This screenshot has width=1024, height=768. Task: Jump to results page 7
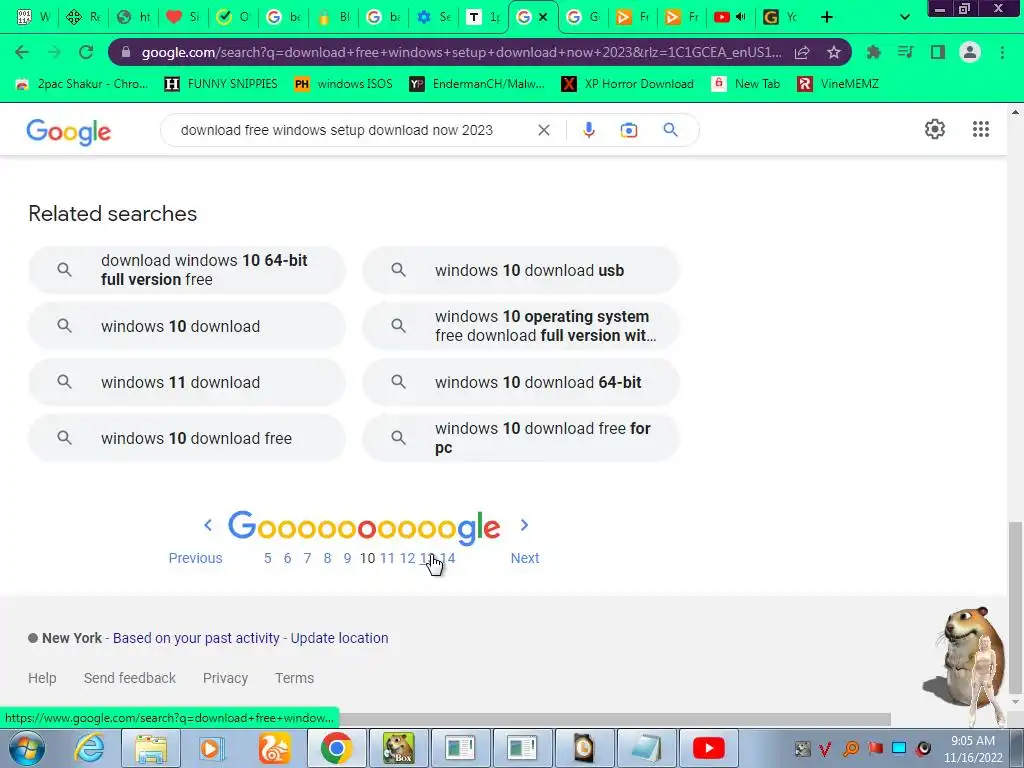click(307, 558)
